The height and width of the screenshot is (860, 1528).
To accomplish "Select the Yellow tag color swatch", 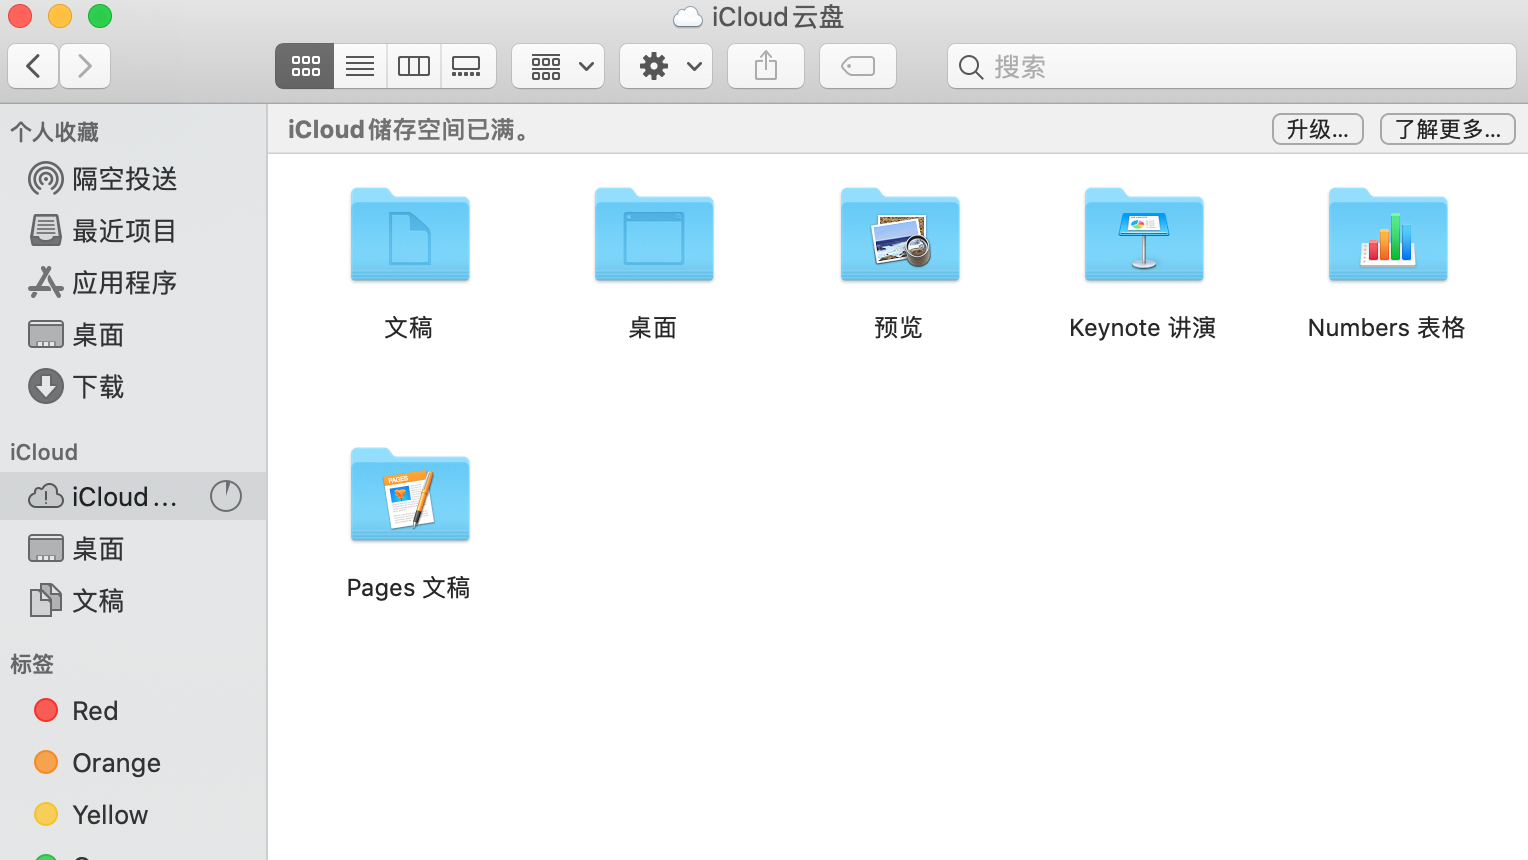I will 46,814.
